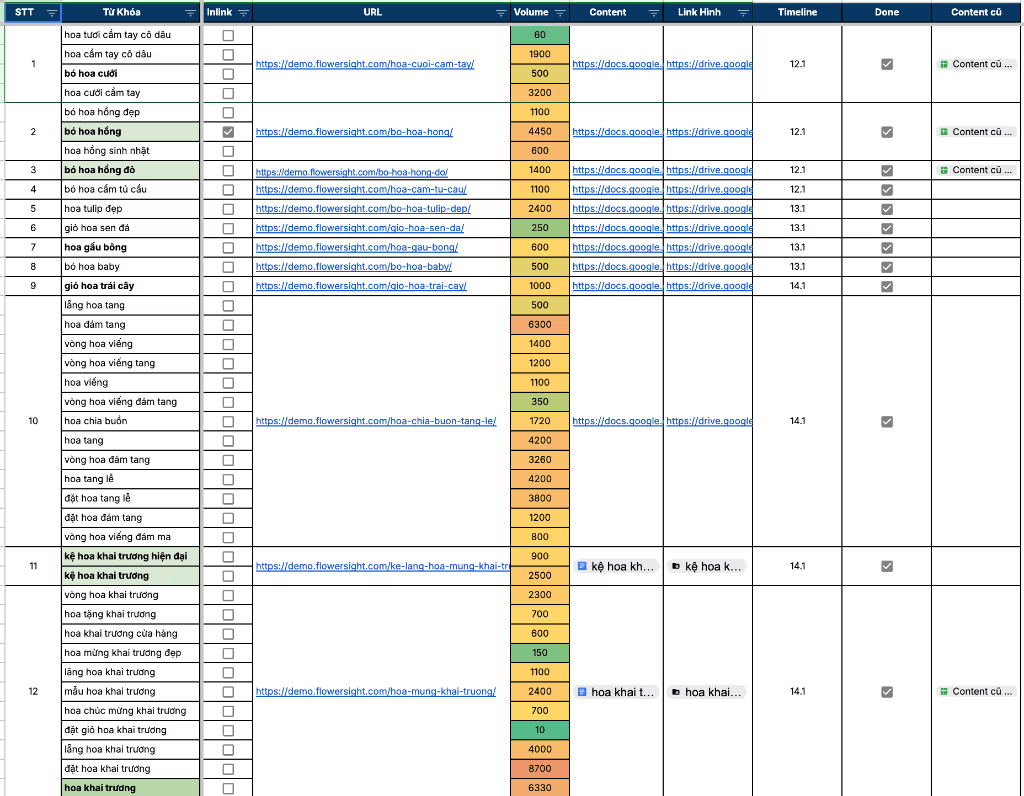Check Inlink box for bó hoa cưới

tap(228, 74)
